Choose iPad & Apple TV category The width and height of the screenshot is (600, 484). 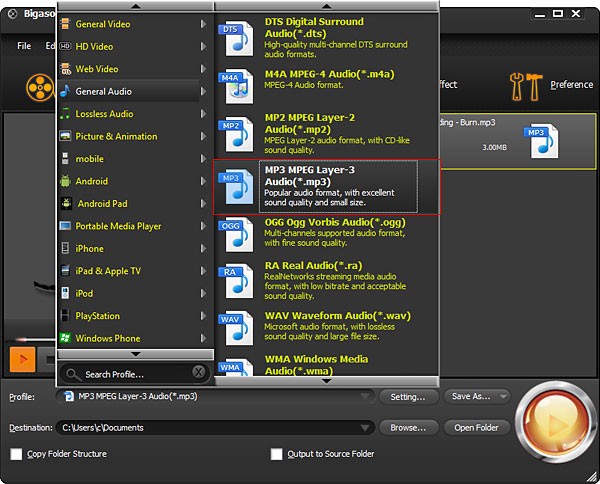133,271
